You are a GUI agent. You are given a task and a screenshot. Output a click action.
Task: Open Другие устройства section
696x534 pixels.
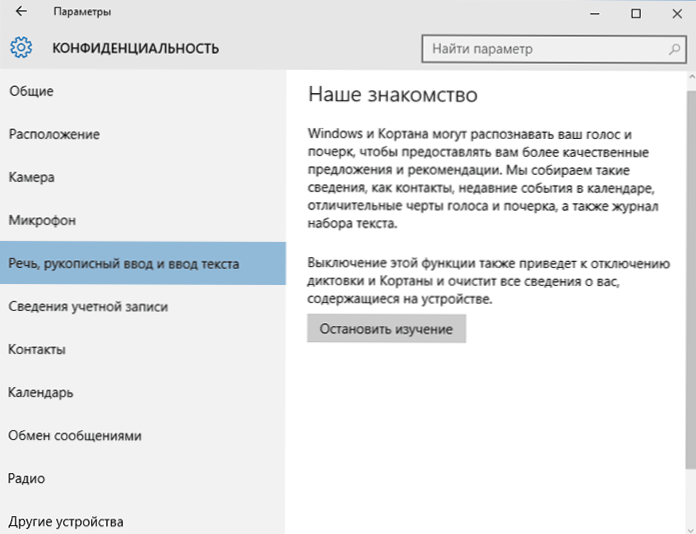point(143,521)
